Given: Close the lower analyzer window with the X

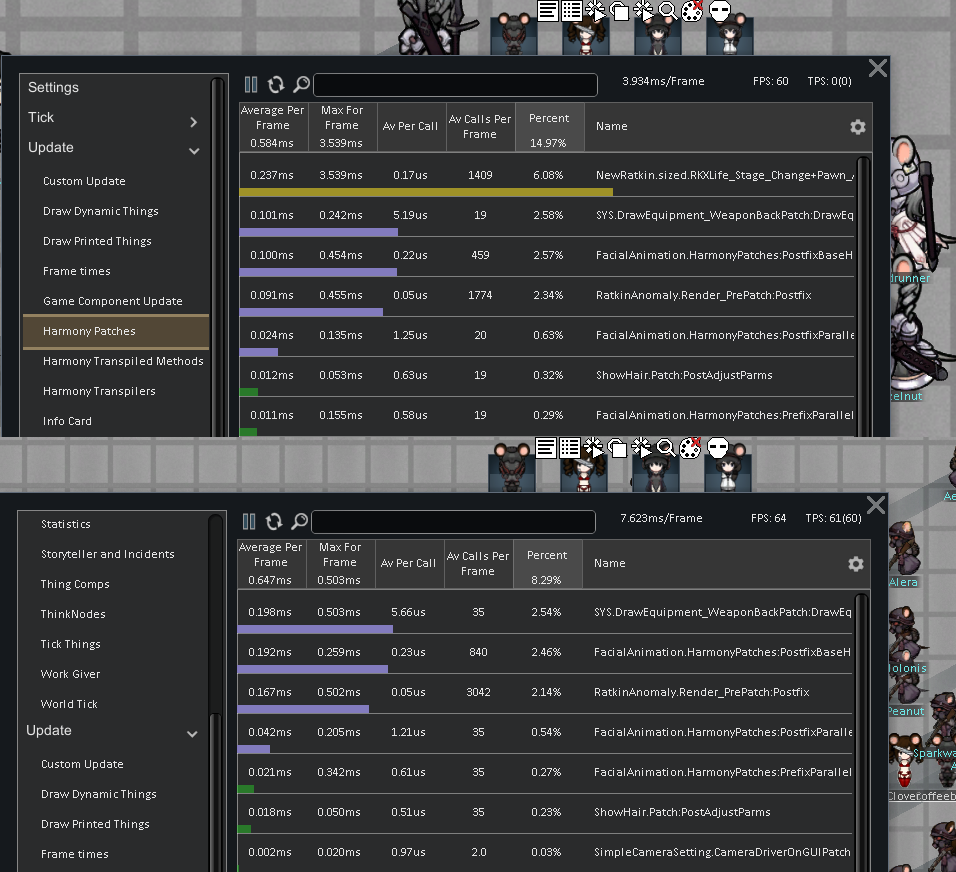Looking at the screenshot, I should pyautogui.click(x=876, y=505).
